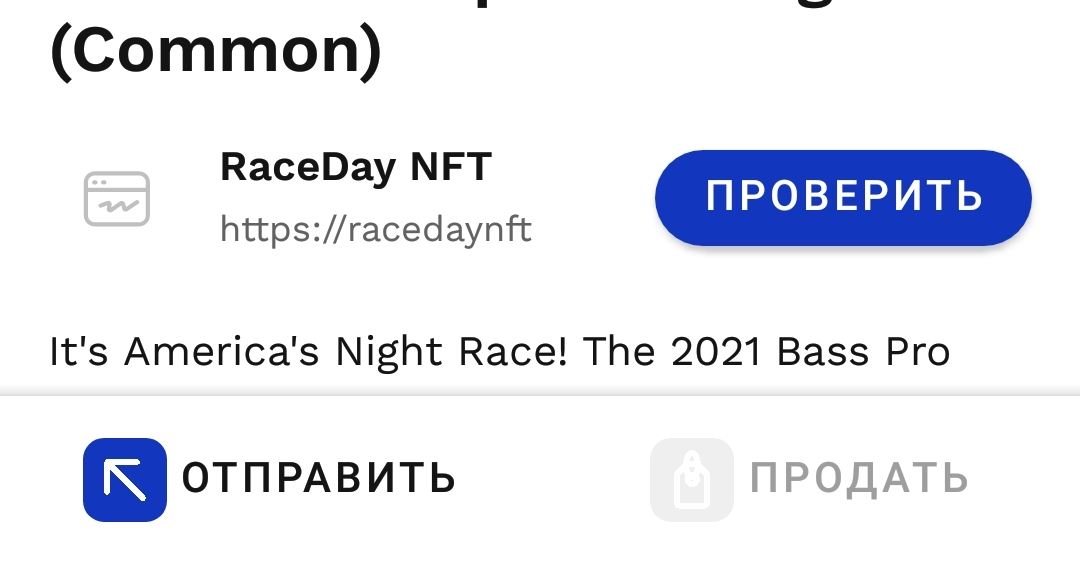Click the grayed-out price tag sell icon

[x=692, y=479]
